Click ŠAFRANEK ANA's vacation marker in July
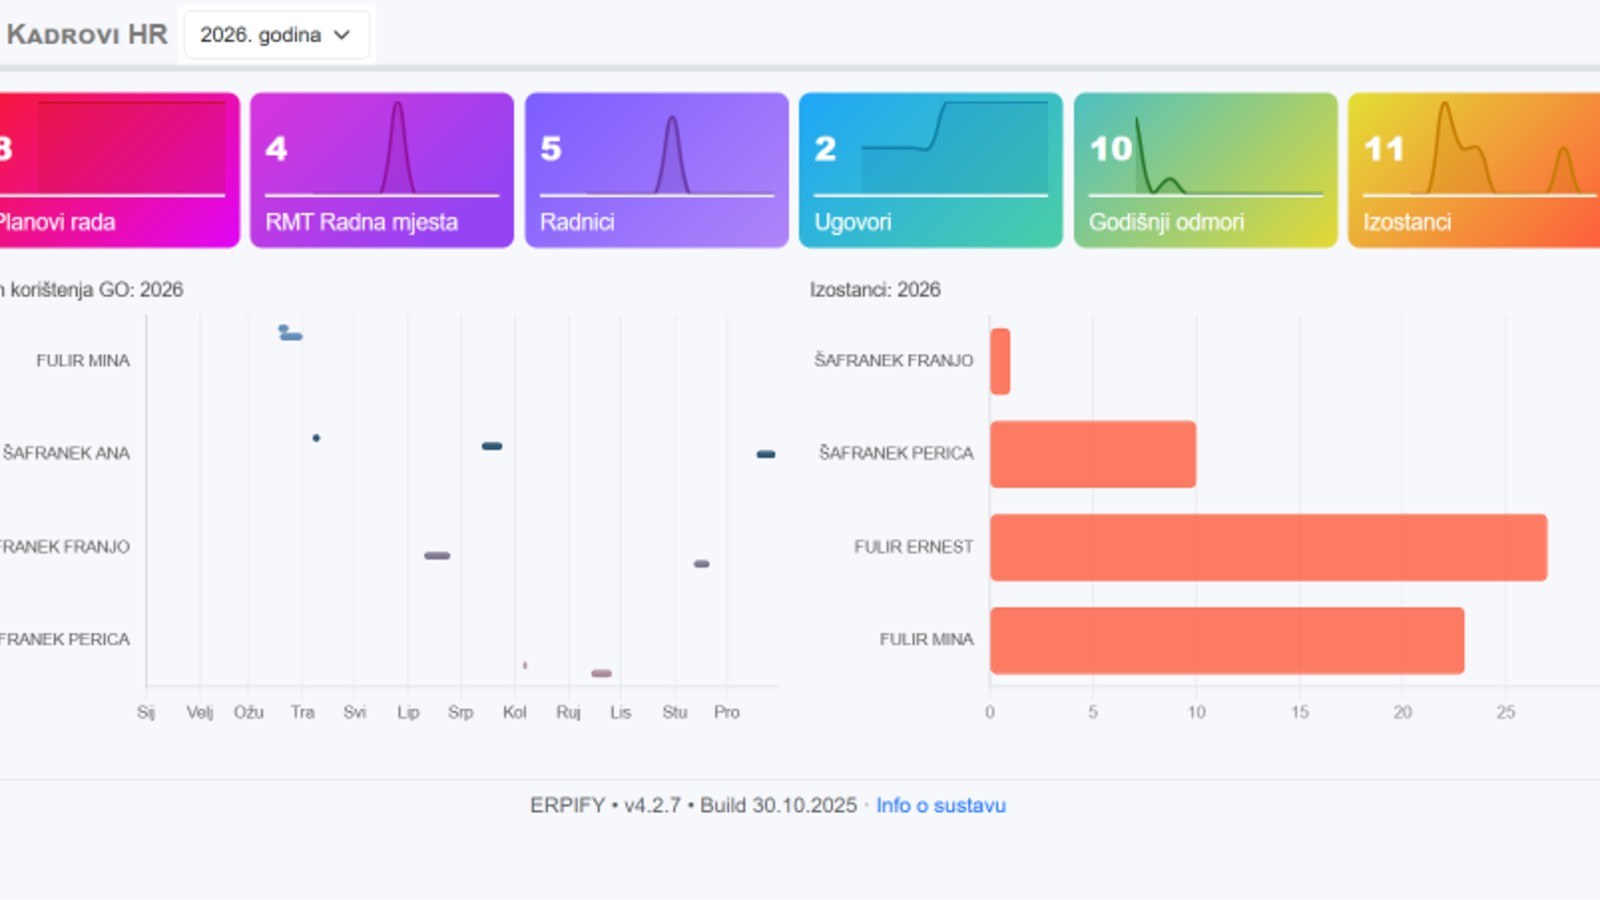The width and height of the screenshot is (1600, 900). click(x=492, y=446)
